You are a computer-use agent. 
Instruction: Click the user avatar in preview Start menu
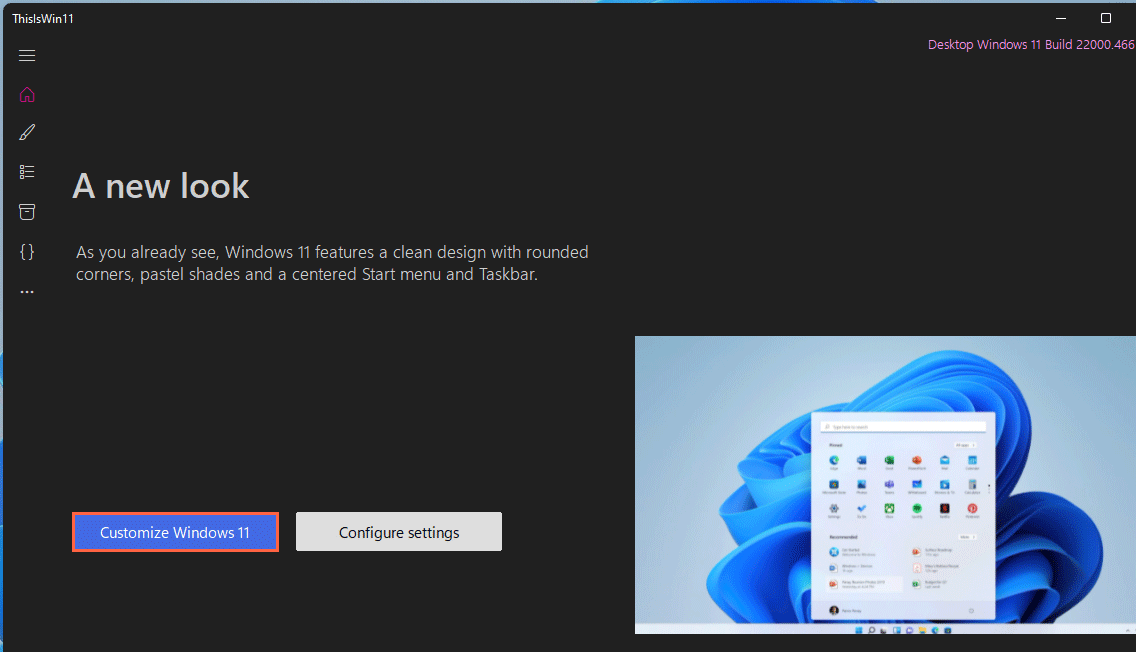click(833, 610)
